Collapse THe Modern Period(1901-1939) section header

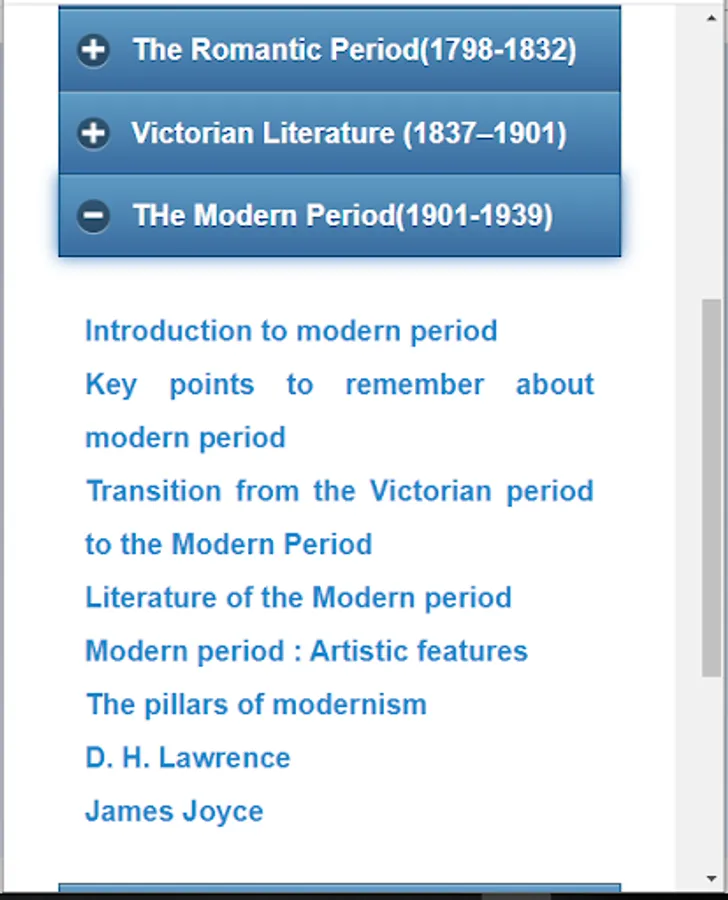[342, 216]
